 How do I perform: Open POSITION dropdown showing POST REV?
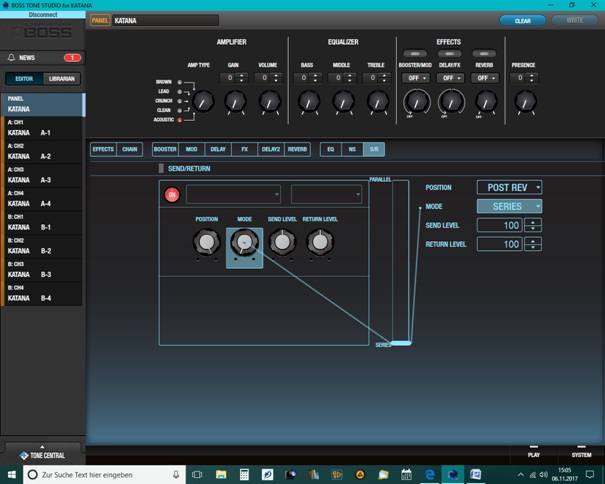point(509,188)
